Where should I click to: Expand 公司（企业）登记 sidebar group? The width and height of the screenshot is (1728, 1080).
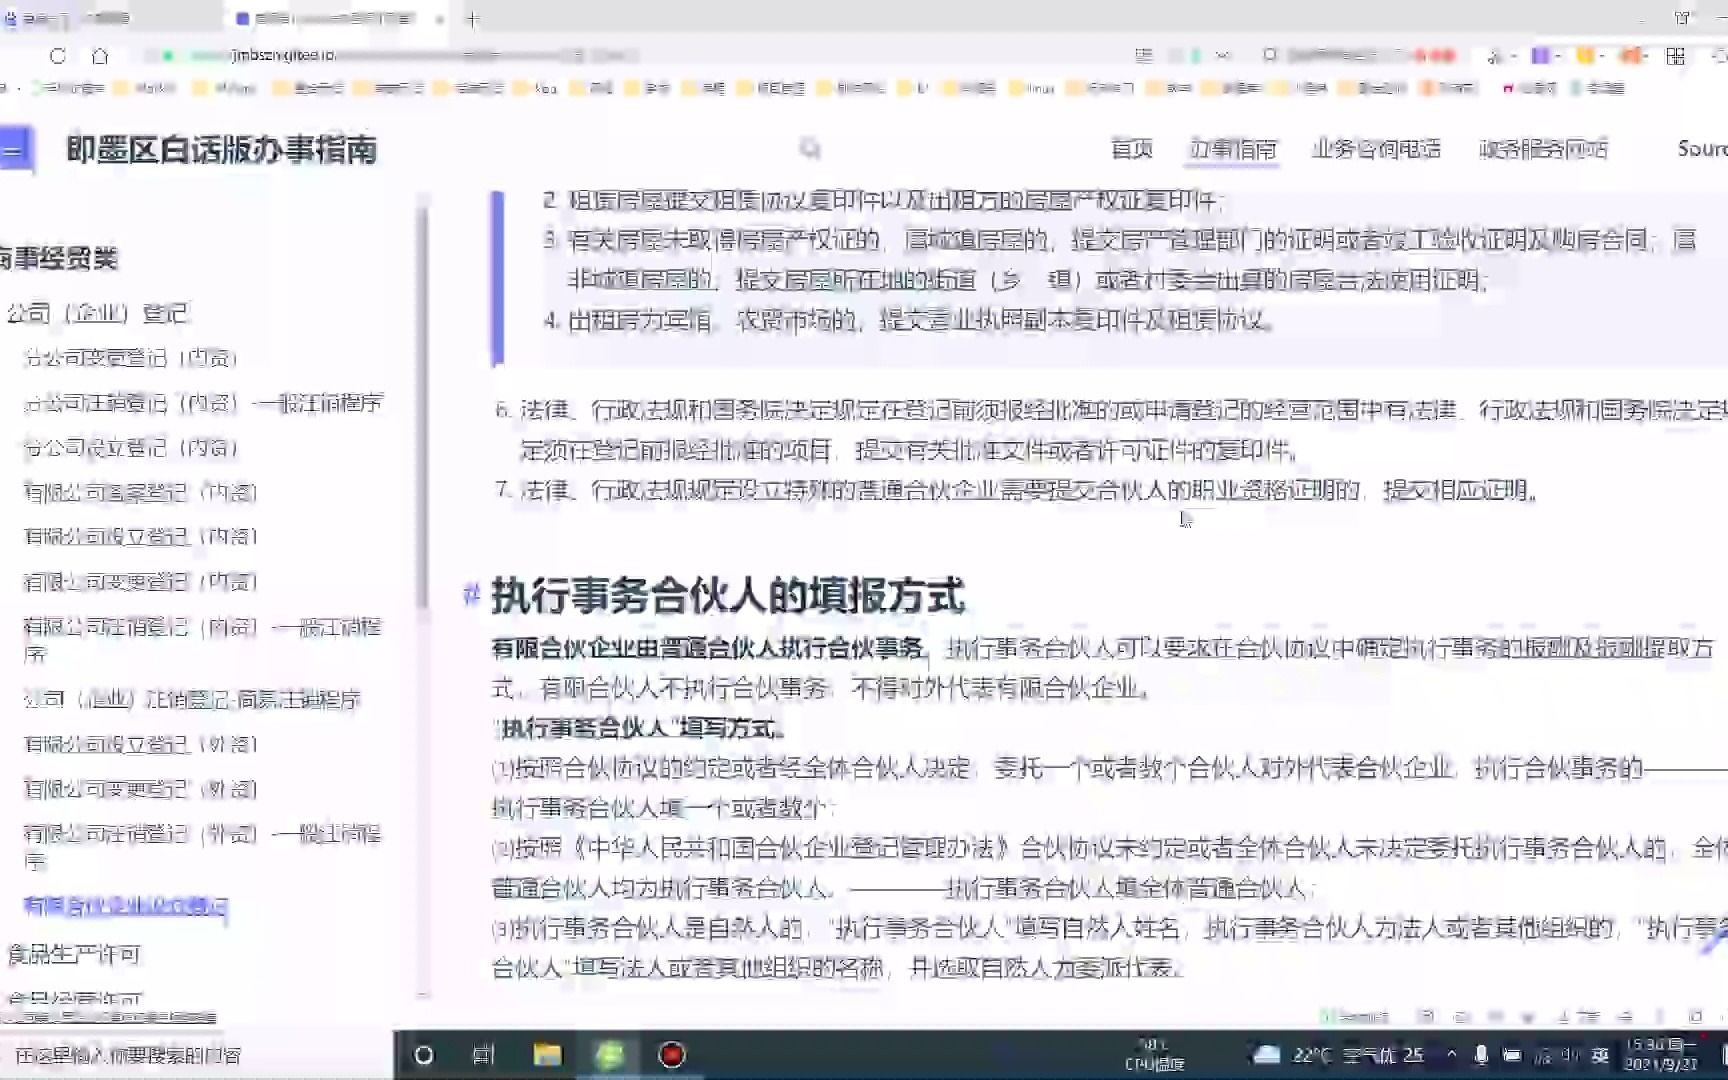(x=97, y=313)
